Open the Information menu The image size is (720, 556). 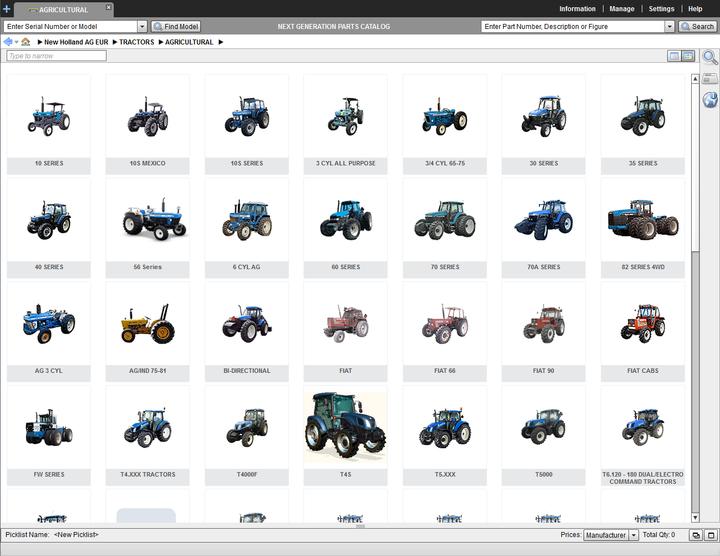pos(577,9)
